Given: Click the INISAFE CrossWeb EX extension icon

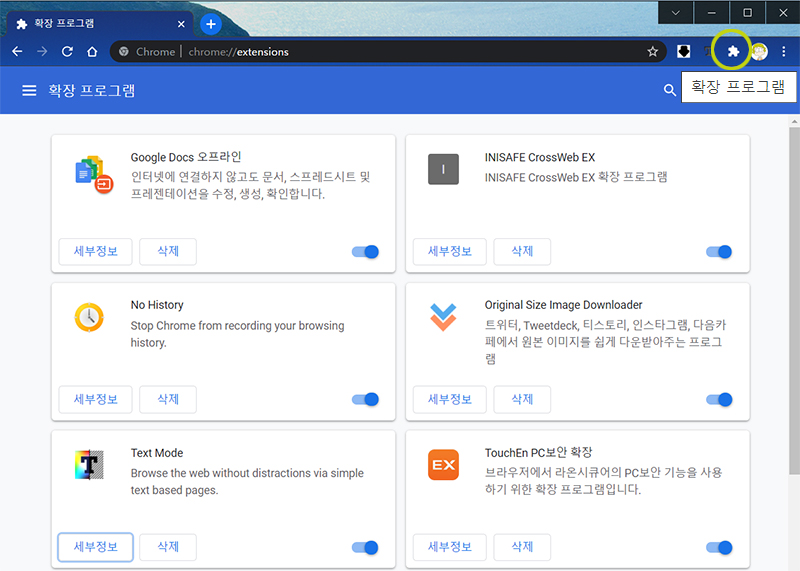Looking at the screenshot, I should coord(443,169).
